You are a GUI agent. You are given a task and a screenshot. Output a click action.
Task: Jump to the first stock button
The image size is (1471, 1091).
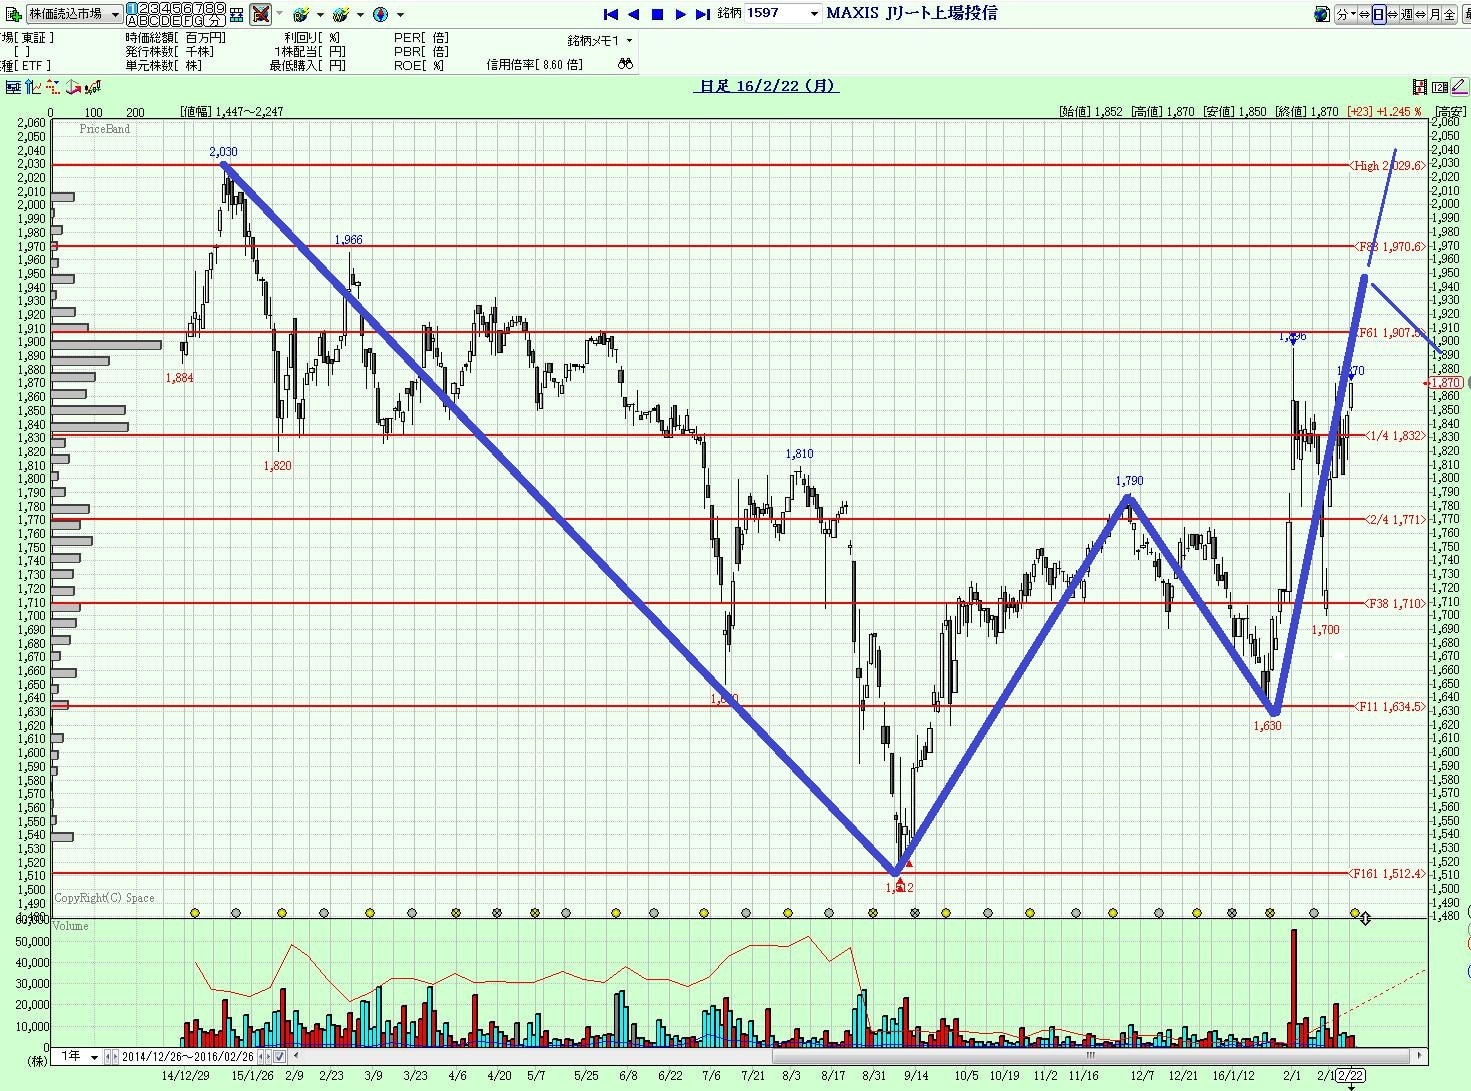pyautogui.click(x=611, y=14)
